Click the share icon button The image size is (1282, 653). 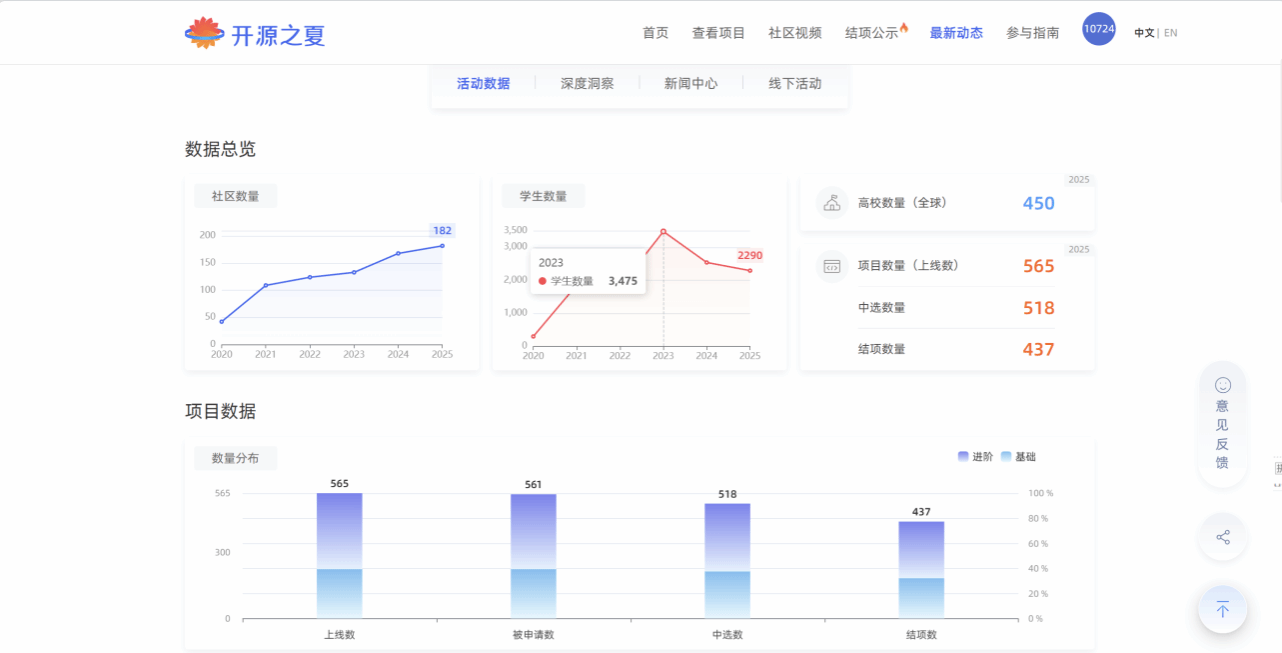(x=1222, y=537)
